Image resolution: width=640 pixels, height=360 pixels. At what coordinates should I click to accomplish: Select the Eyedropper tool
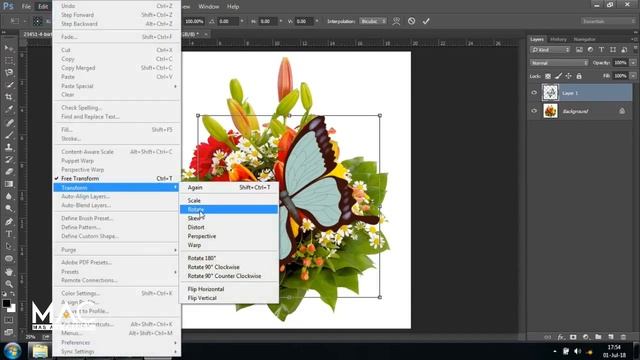pos(9,109)
